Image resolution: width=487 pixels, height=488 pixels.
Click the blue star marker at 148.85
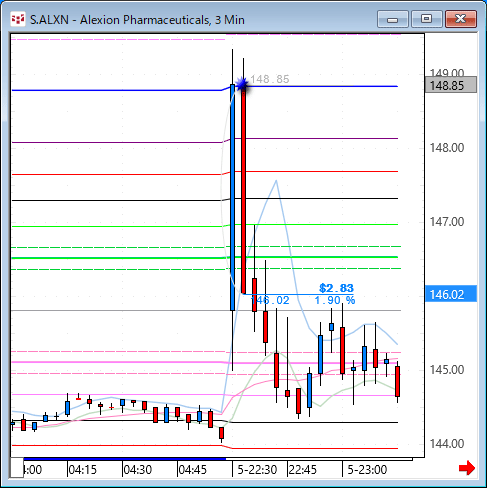241,84
